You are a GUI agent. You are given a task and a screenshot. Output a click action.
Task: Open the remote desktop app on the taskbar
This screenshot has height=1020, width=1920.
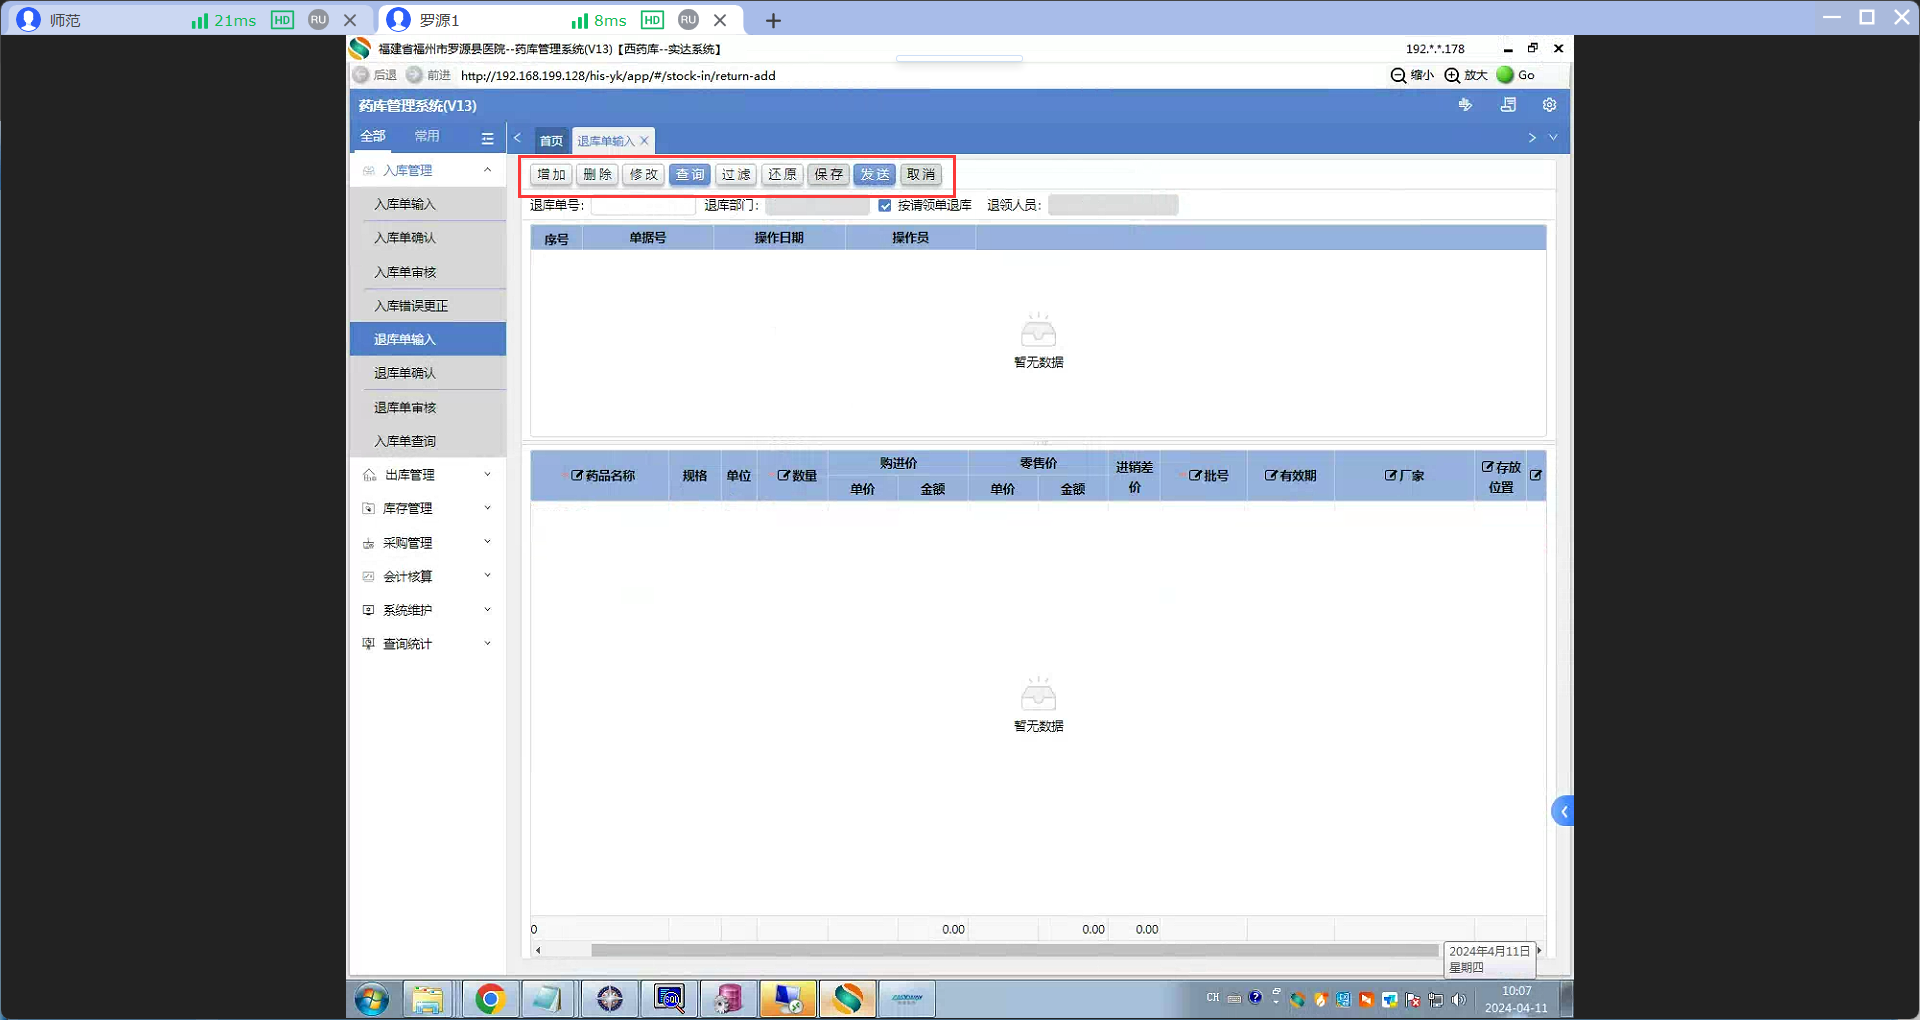click(x=788, y=998)
